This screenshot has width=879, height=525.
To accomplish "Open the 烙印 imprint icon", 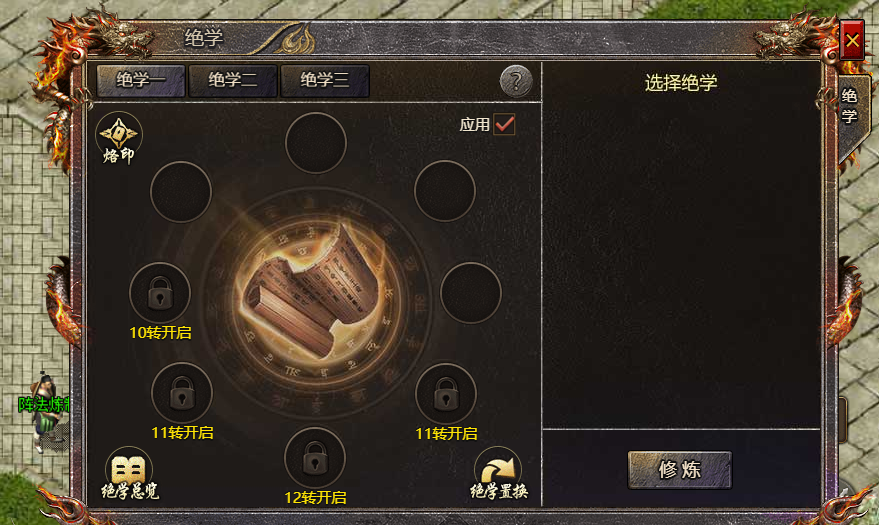I will 118,138.
